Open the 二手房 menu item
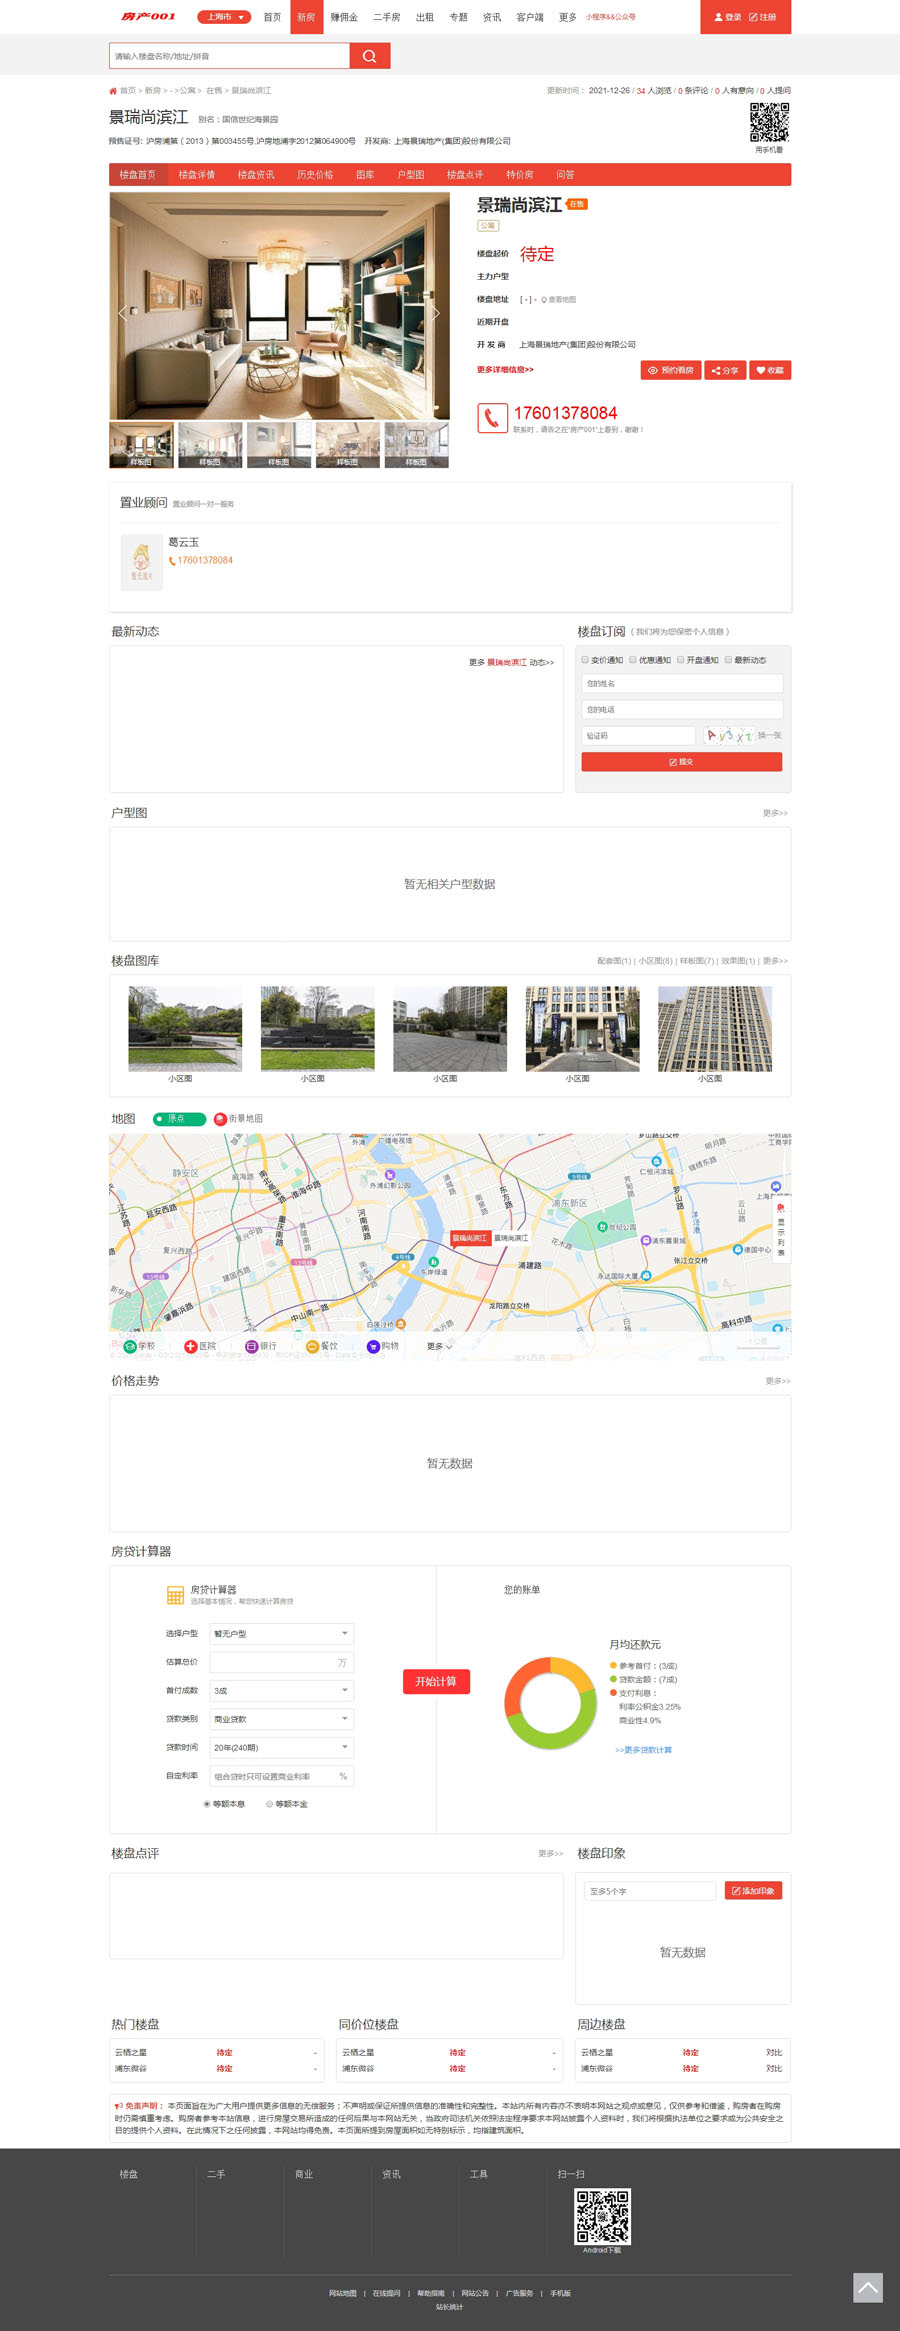The image size is (900, 2331). coord(386,17)
